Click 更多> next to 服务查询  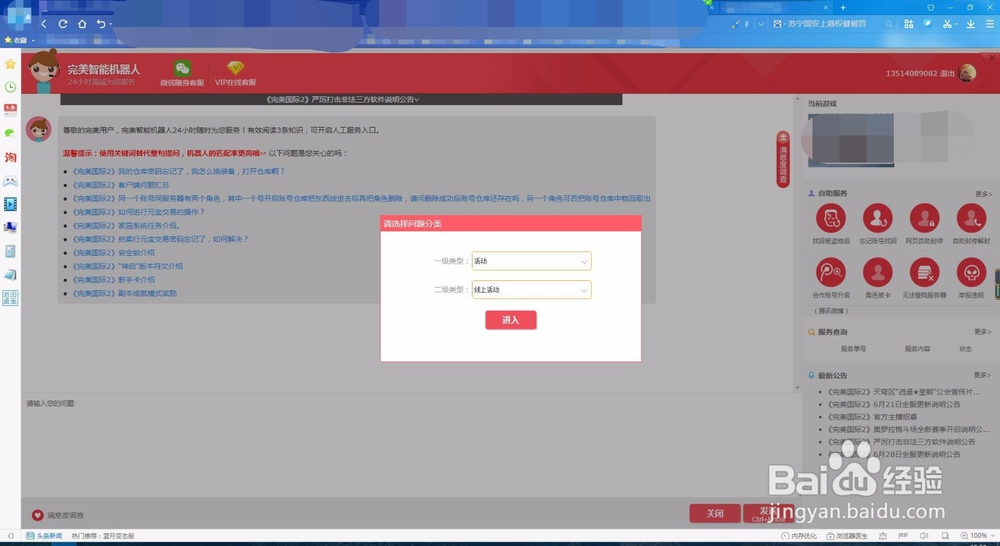[x=983, y=332]
